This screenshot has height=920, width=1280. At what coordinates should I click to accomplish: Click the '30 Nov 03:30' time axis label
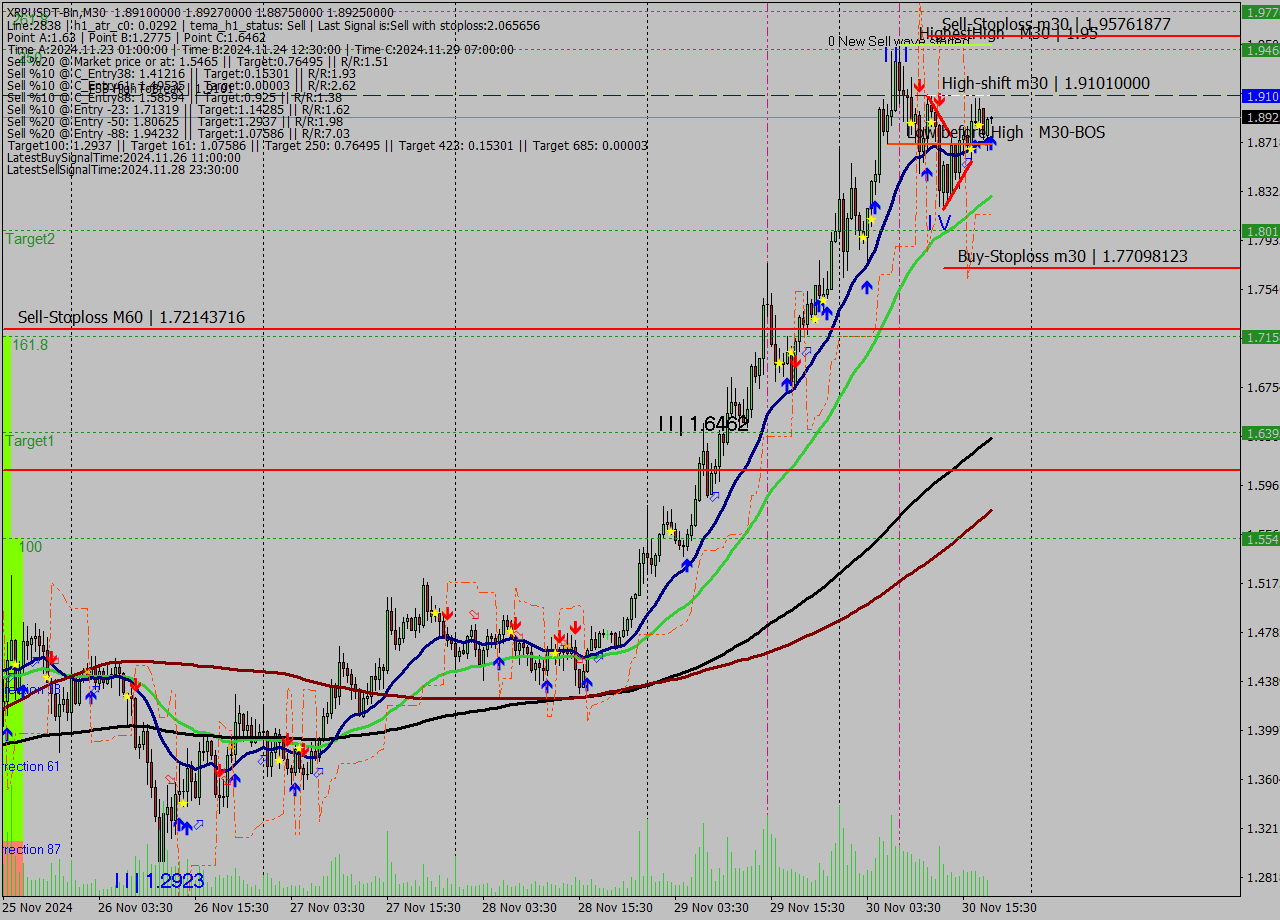click(x=905, y=908)
